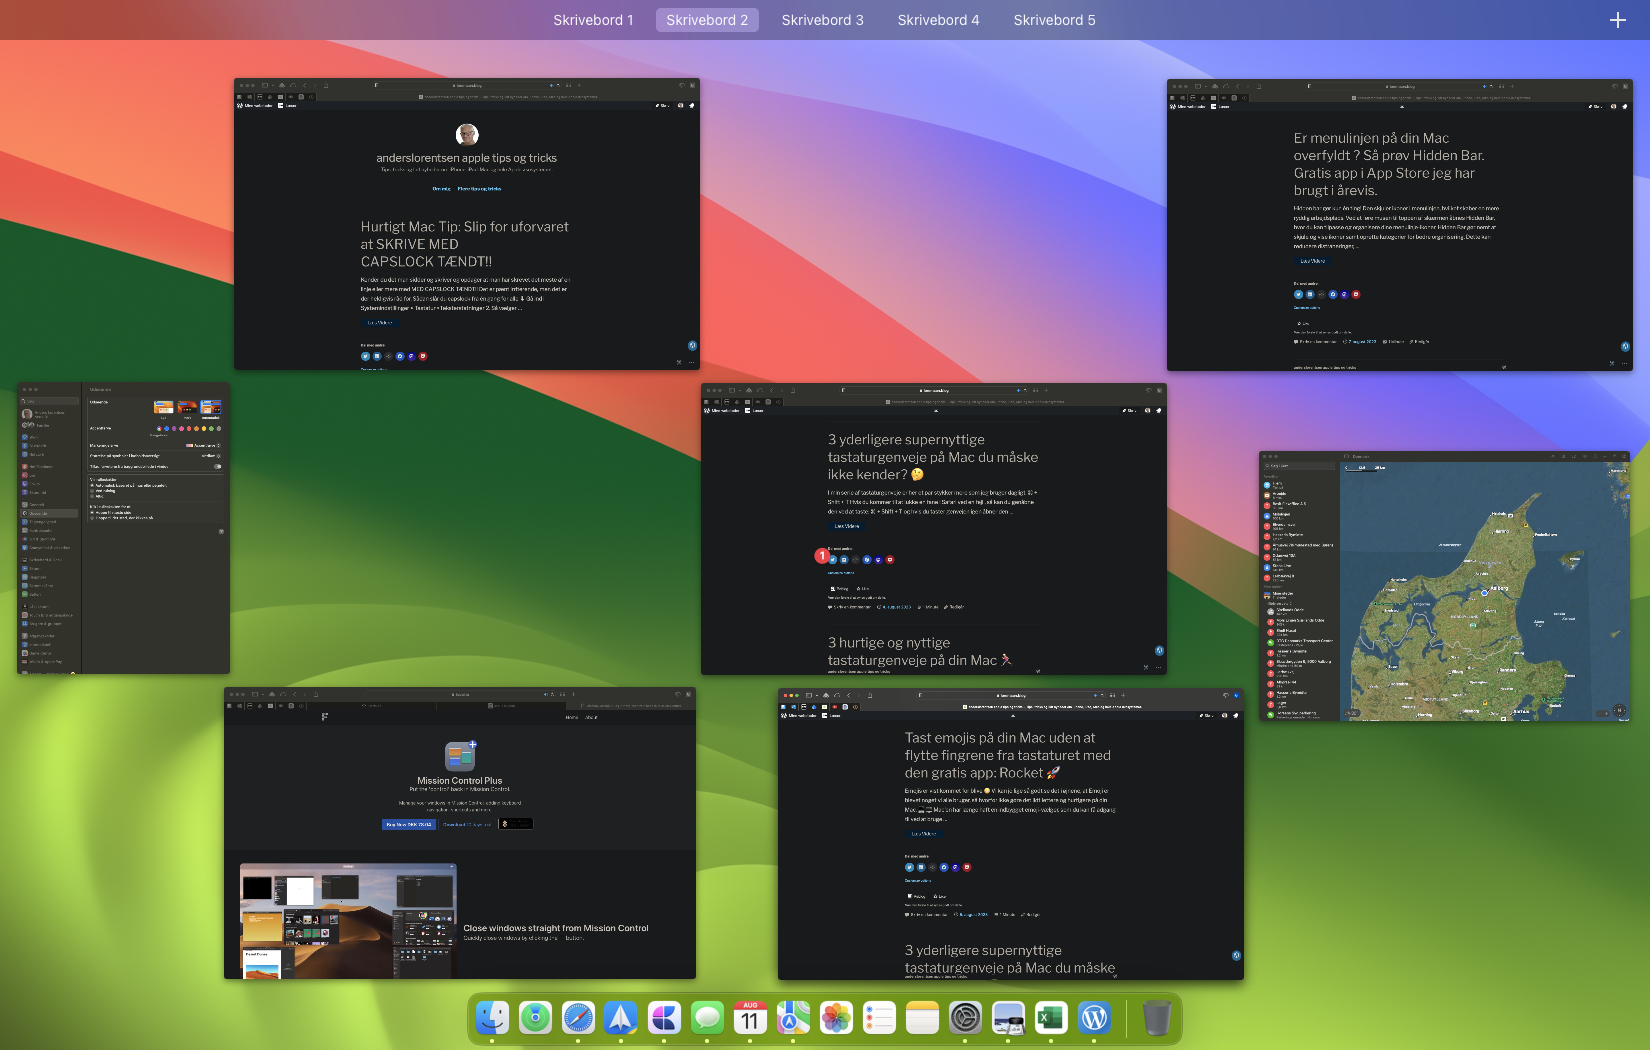Open the WordPress app in Dock
Screen dimensions: 1650x1050
point(1094,1018)
